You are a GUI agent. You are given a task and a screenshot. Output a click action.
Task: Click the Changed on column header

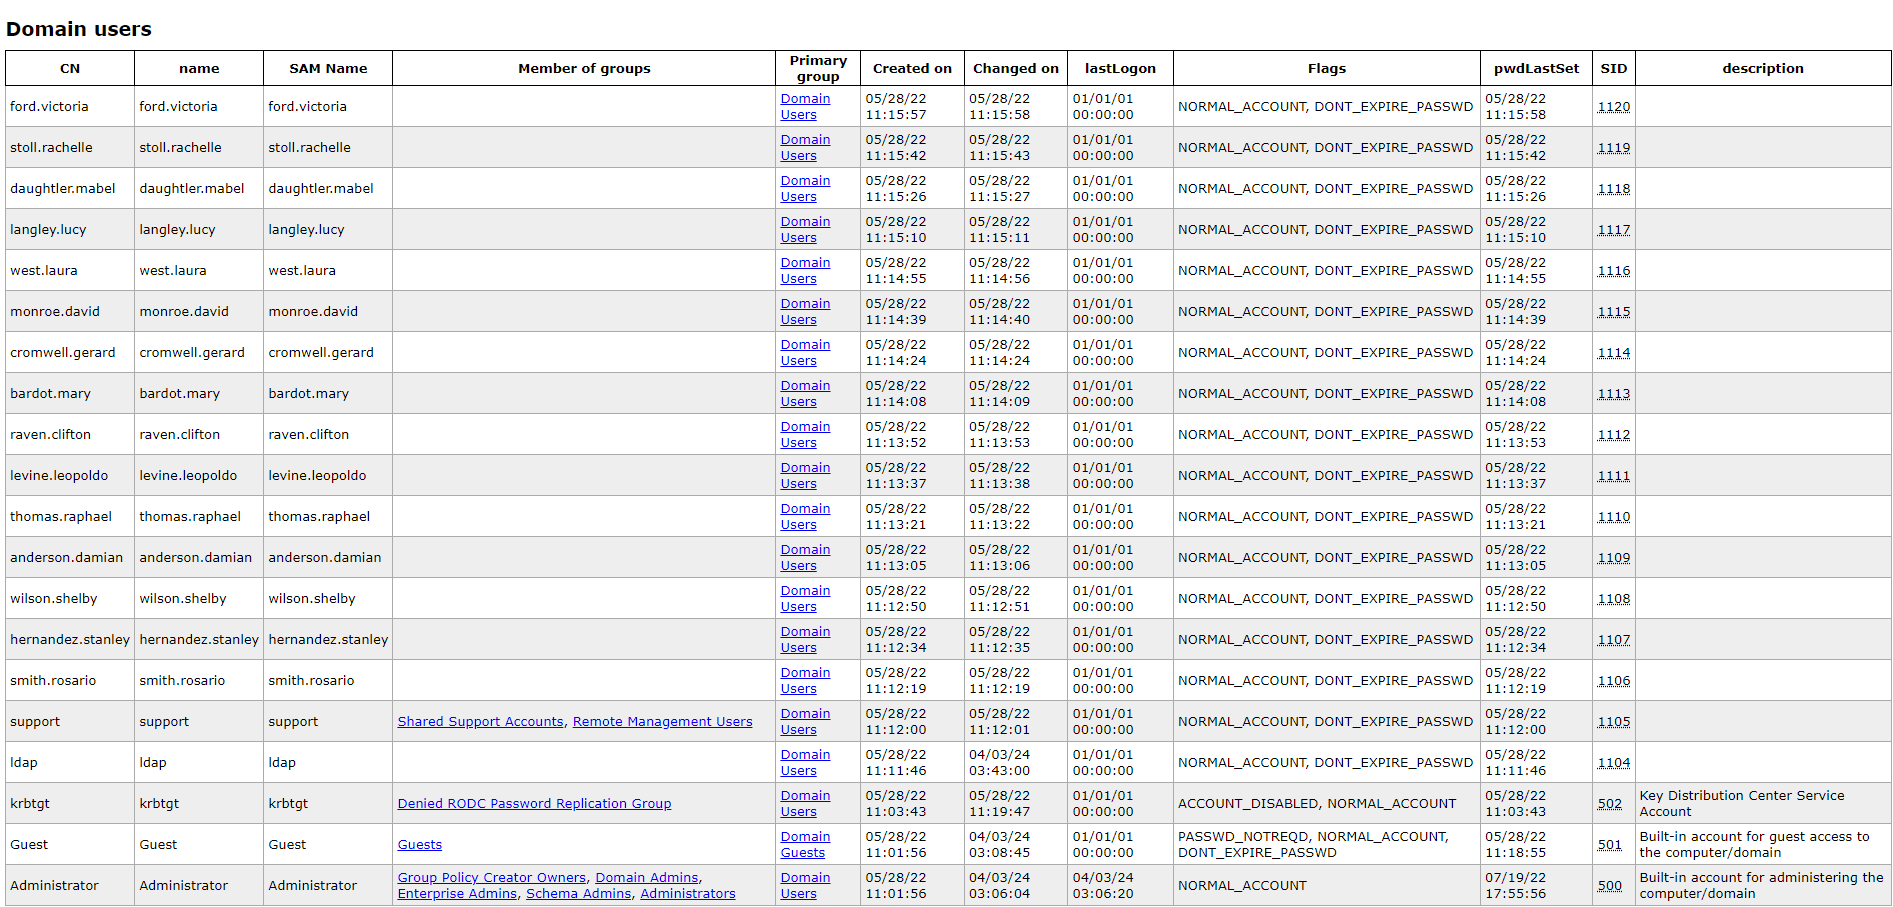click(x=1016, y=69)
